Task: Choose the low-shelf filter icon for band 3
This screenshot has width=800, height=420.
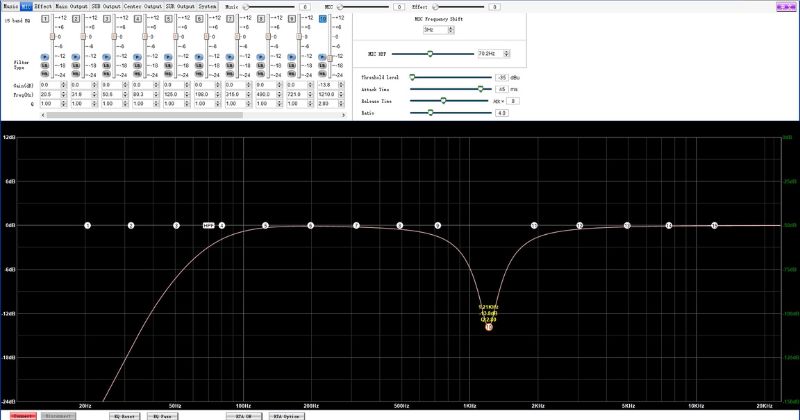Action: point(108,66)
